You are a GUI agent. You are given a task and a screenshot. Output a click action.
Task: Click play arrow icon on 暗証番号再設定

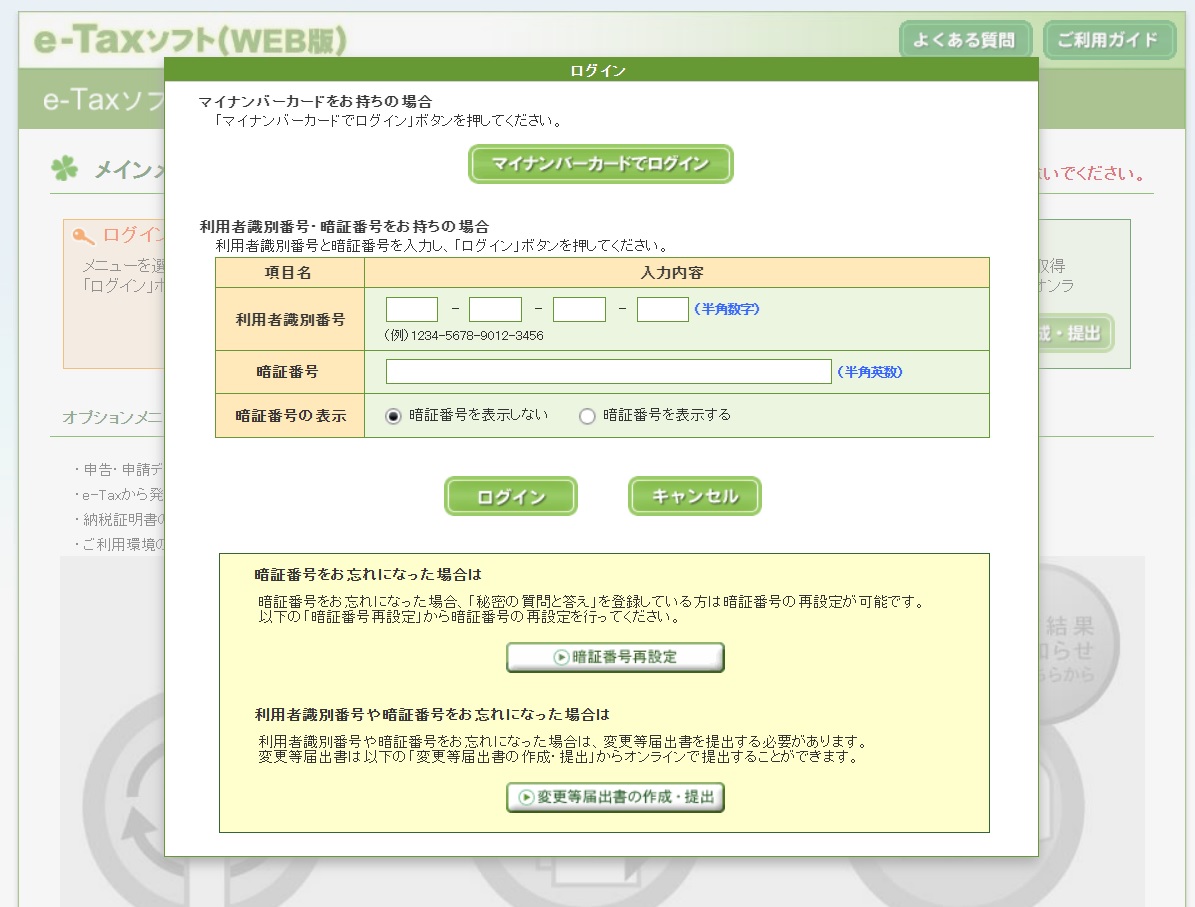pyautogui.click(x=561, y=657)
